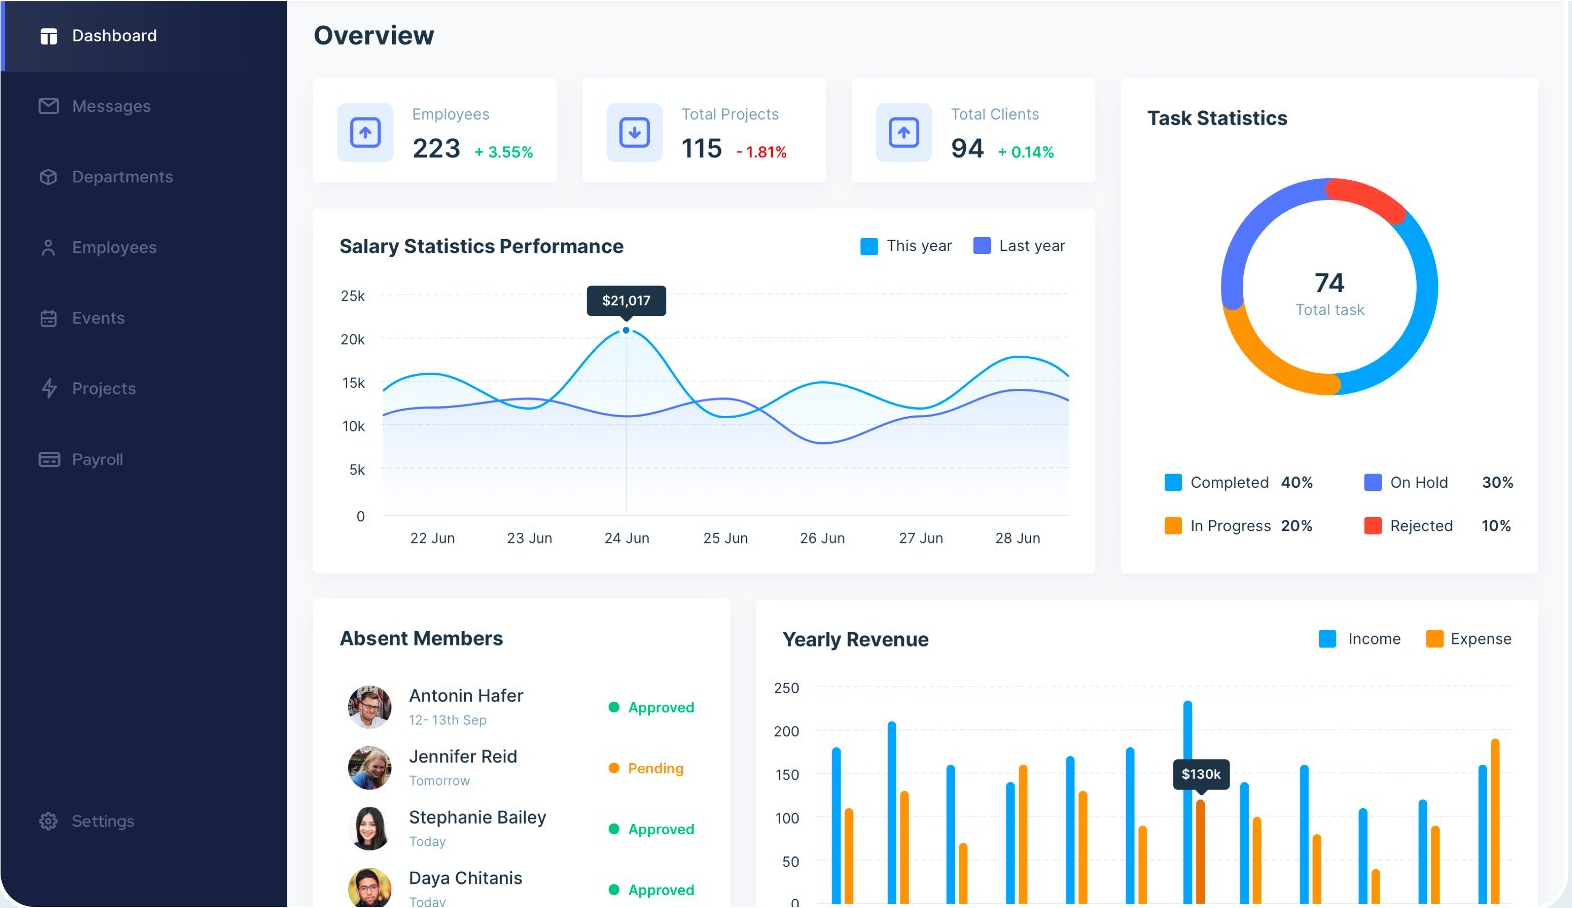
Task: Select the Payroll card icon
Action: 48,460
